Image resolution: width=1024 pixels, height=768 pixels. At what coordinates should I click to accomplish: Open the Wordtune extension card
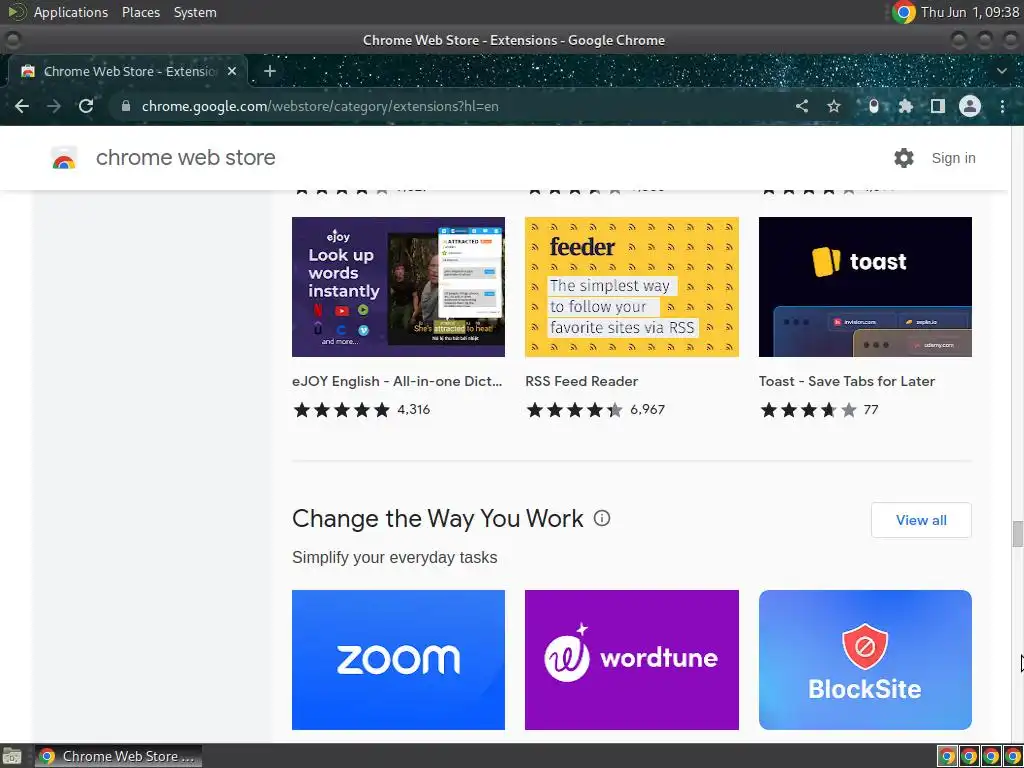[632, 660]
